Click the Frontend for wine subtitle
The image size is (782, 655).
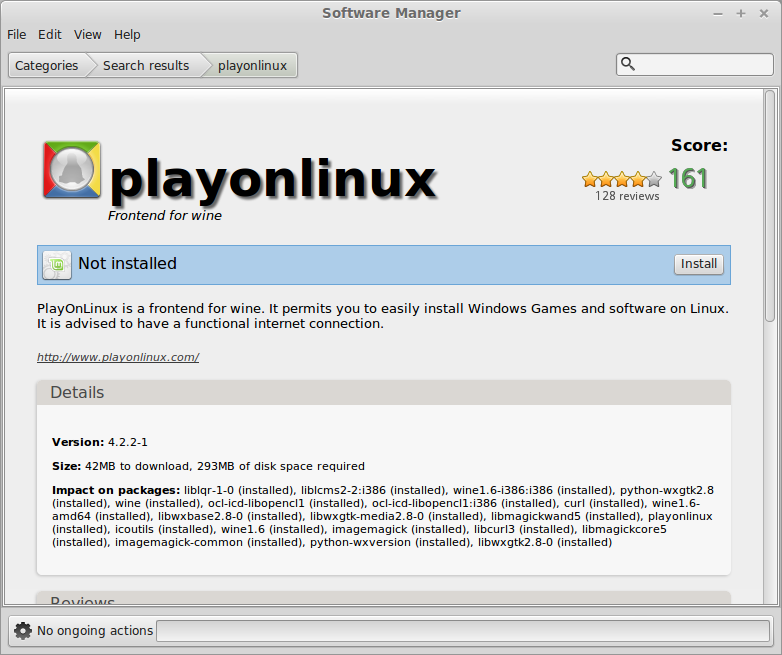[165, 216]
